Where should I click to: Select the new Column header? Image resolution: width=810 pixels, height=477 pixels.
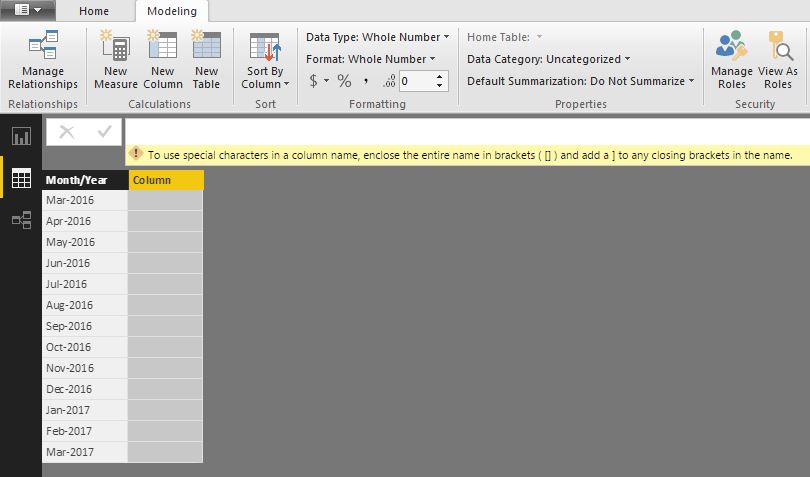point(166,180)
